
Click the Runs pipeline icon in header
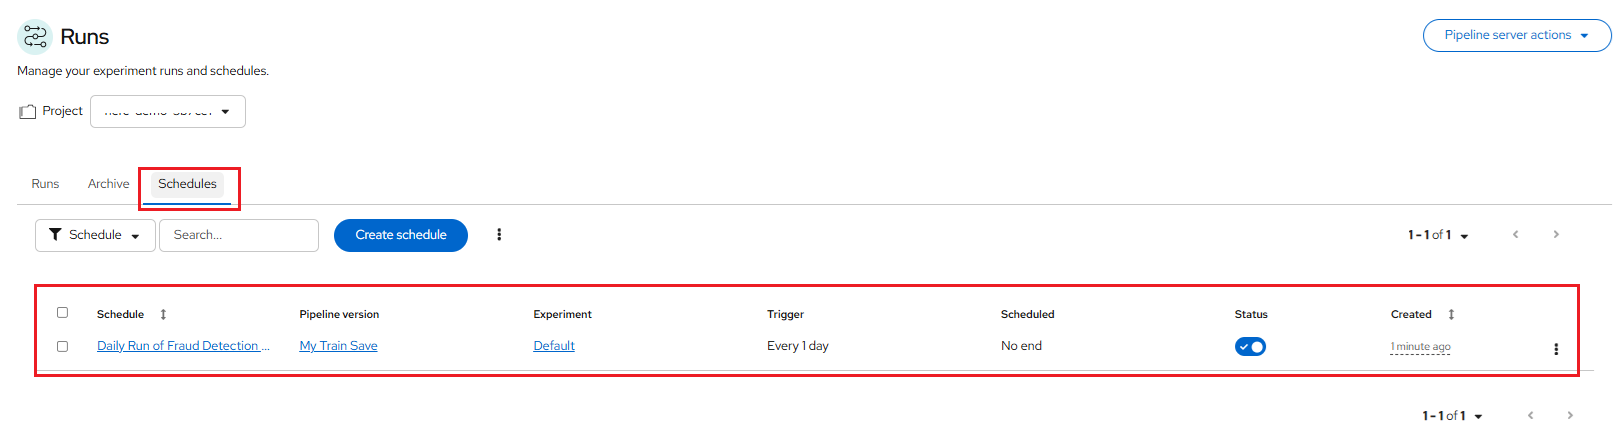pos(35,37)
